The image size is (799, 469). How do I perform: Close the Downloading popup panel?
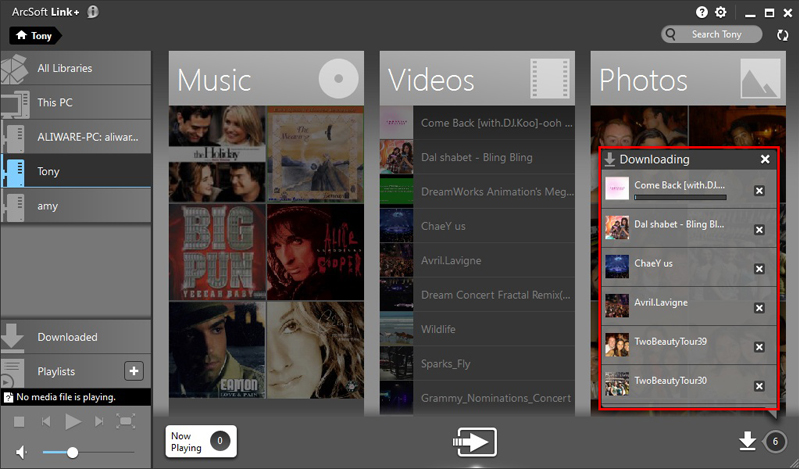(765, 159)
